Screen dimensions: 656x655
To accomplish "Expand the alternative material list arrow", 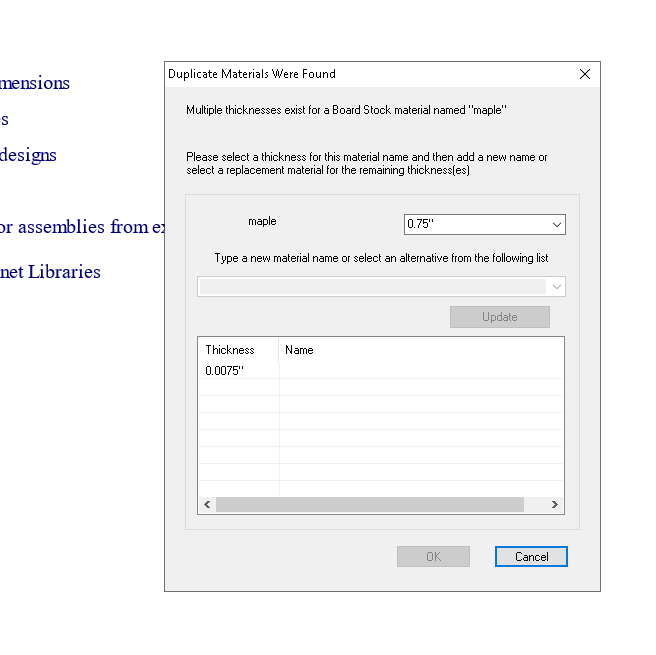I will [557, 287].
